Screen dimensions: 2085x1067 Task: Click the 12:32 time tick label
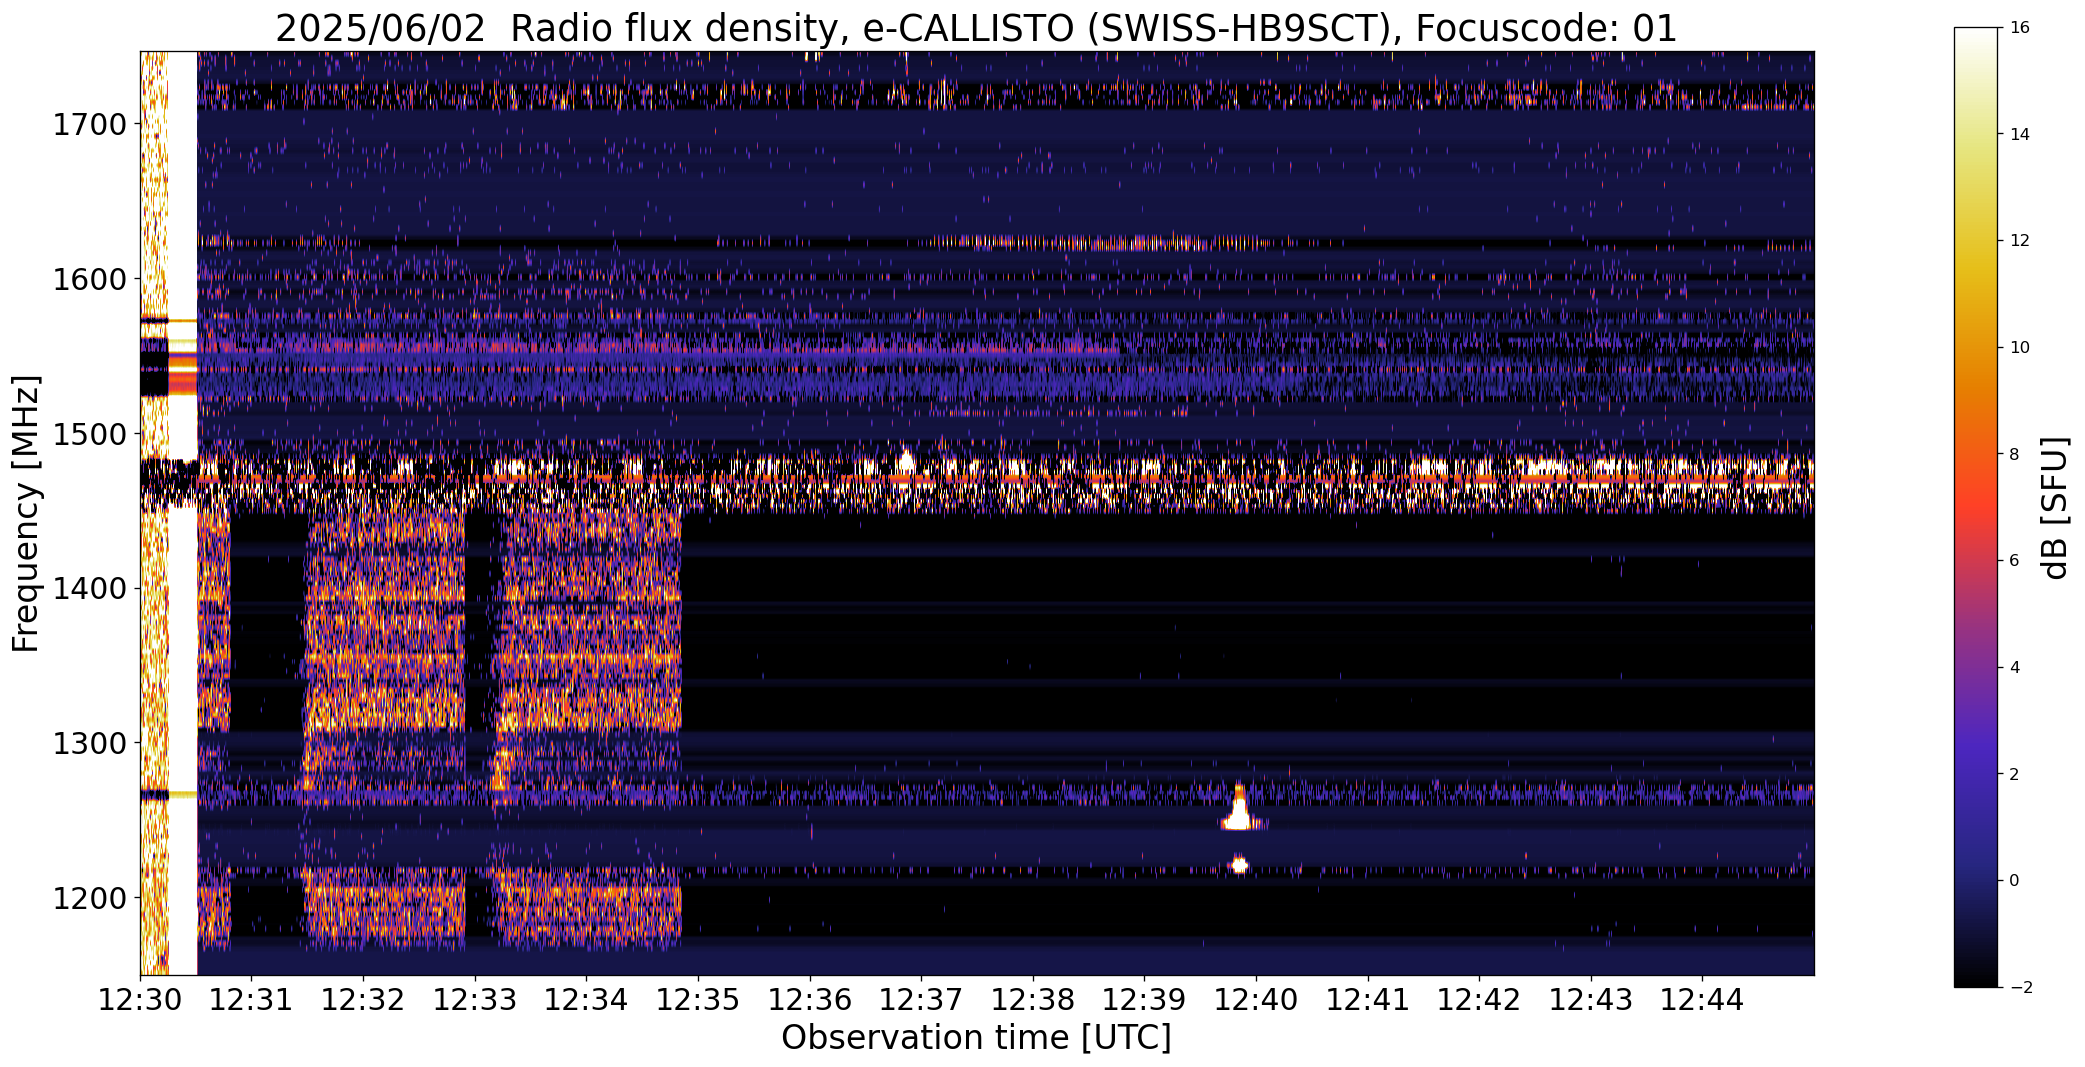(363, 1000)
